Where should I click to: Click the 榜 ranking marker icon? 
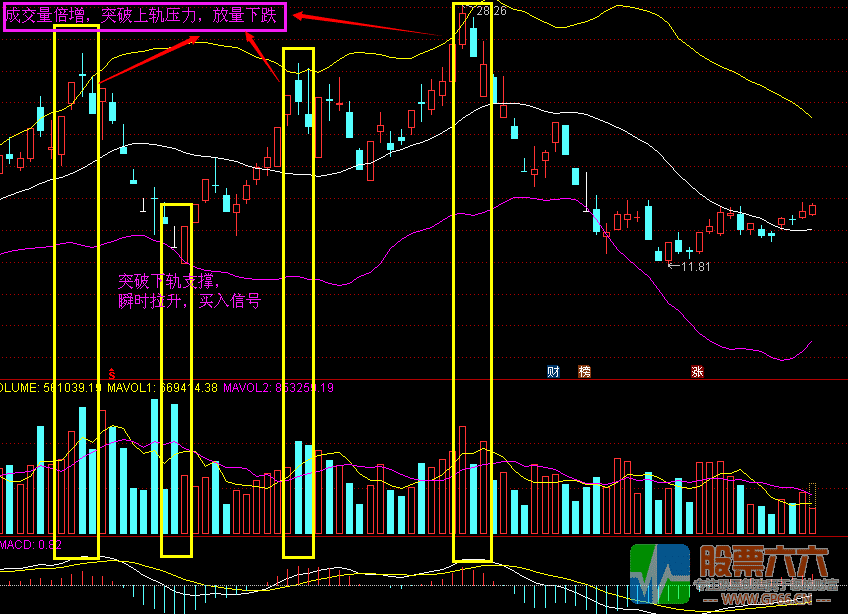[584, 372]
